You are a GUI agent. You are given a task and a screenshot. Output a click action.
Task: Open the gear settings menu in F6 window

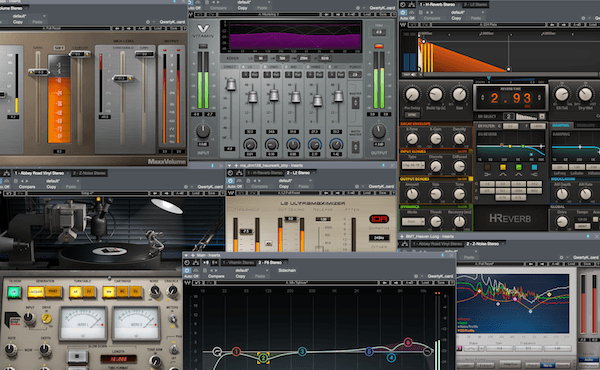click(416, 276)
